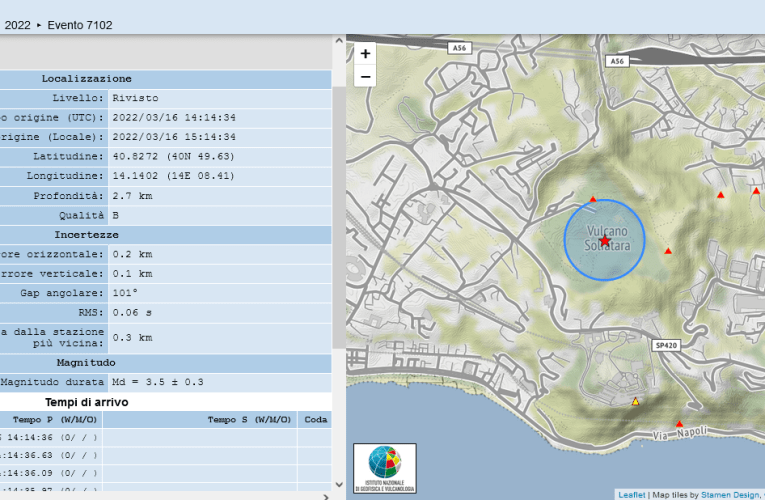Zoom in on the map
This screenshot has width=765, height=500.
(365, 54)
